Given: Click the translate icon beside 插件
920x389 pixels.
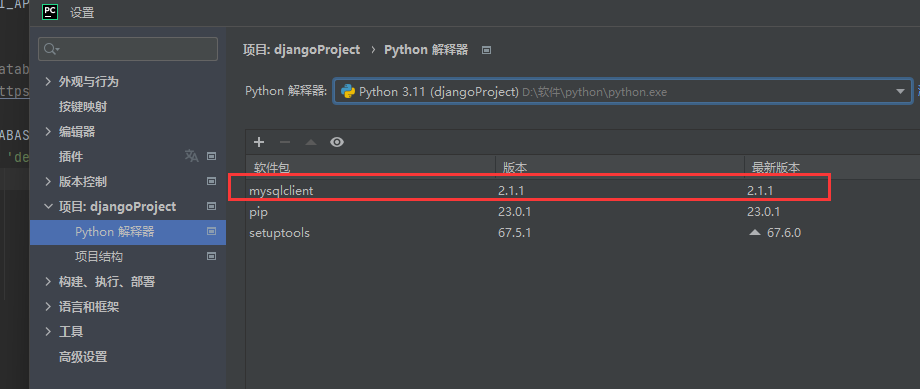Looking at the screenshot, I should tap(191, 156).
